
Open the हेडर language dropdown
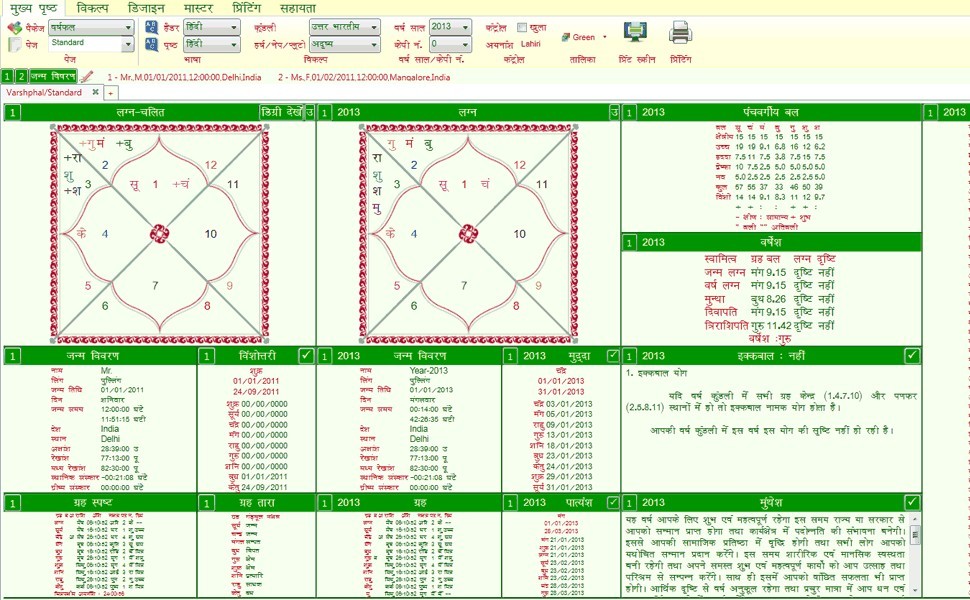tap(212, 27)
